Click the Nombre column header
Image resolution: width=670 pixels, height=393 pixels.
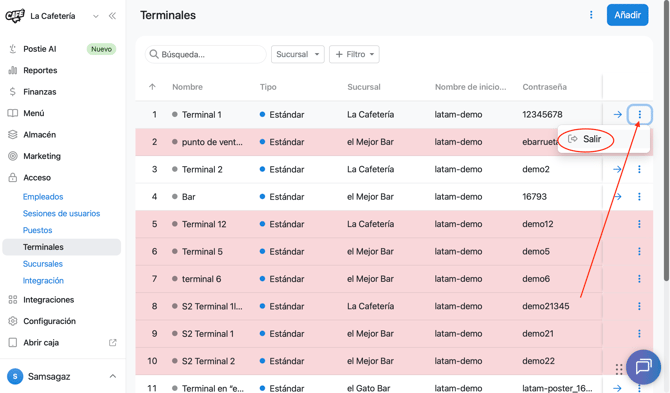[x=187, y=87]
